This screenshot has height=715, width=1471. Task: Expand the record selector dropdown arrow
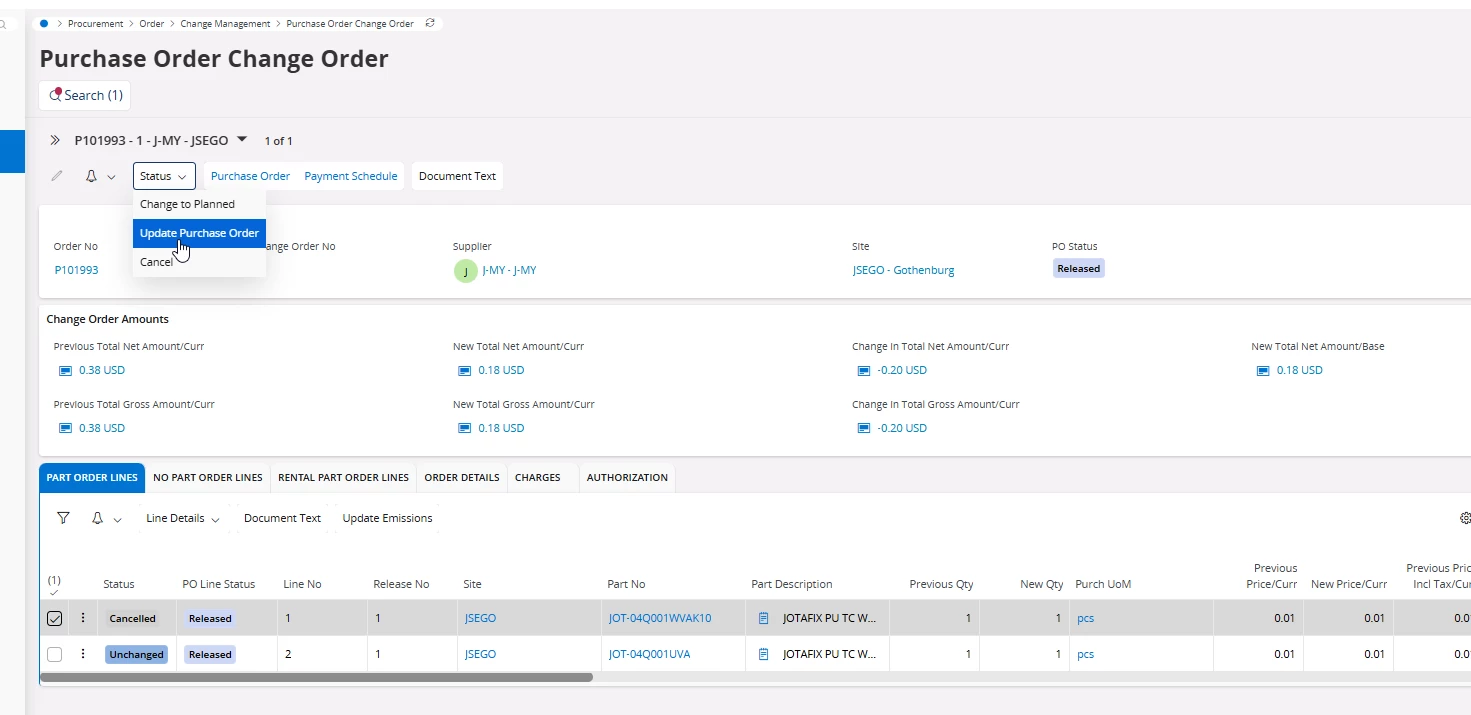(242, 140)
